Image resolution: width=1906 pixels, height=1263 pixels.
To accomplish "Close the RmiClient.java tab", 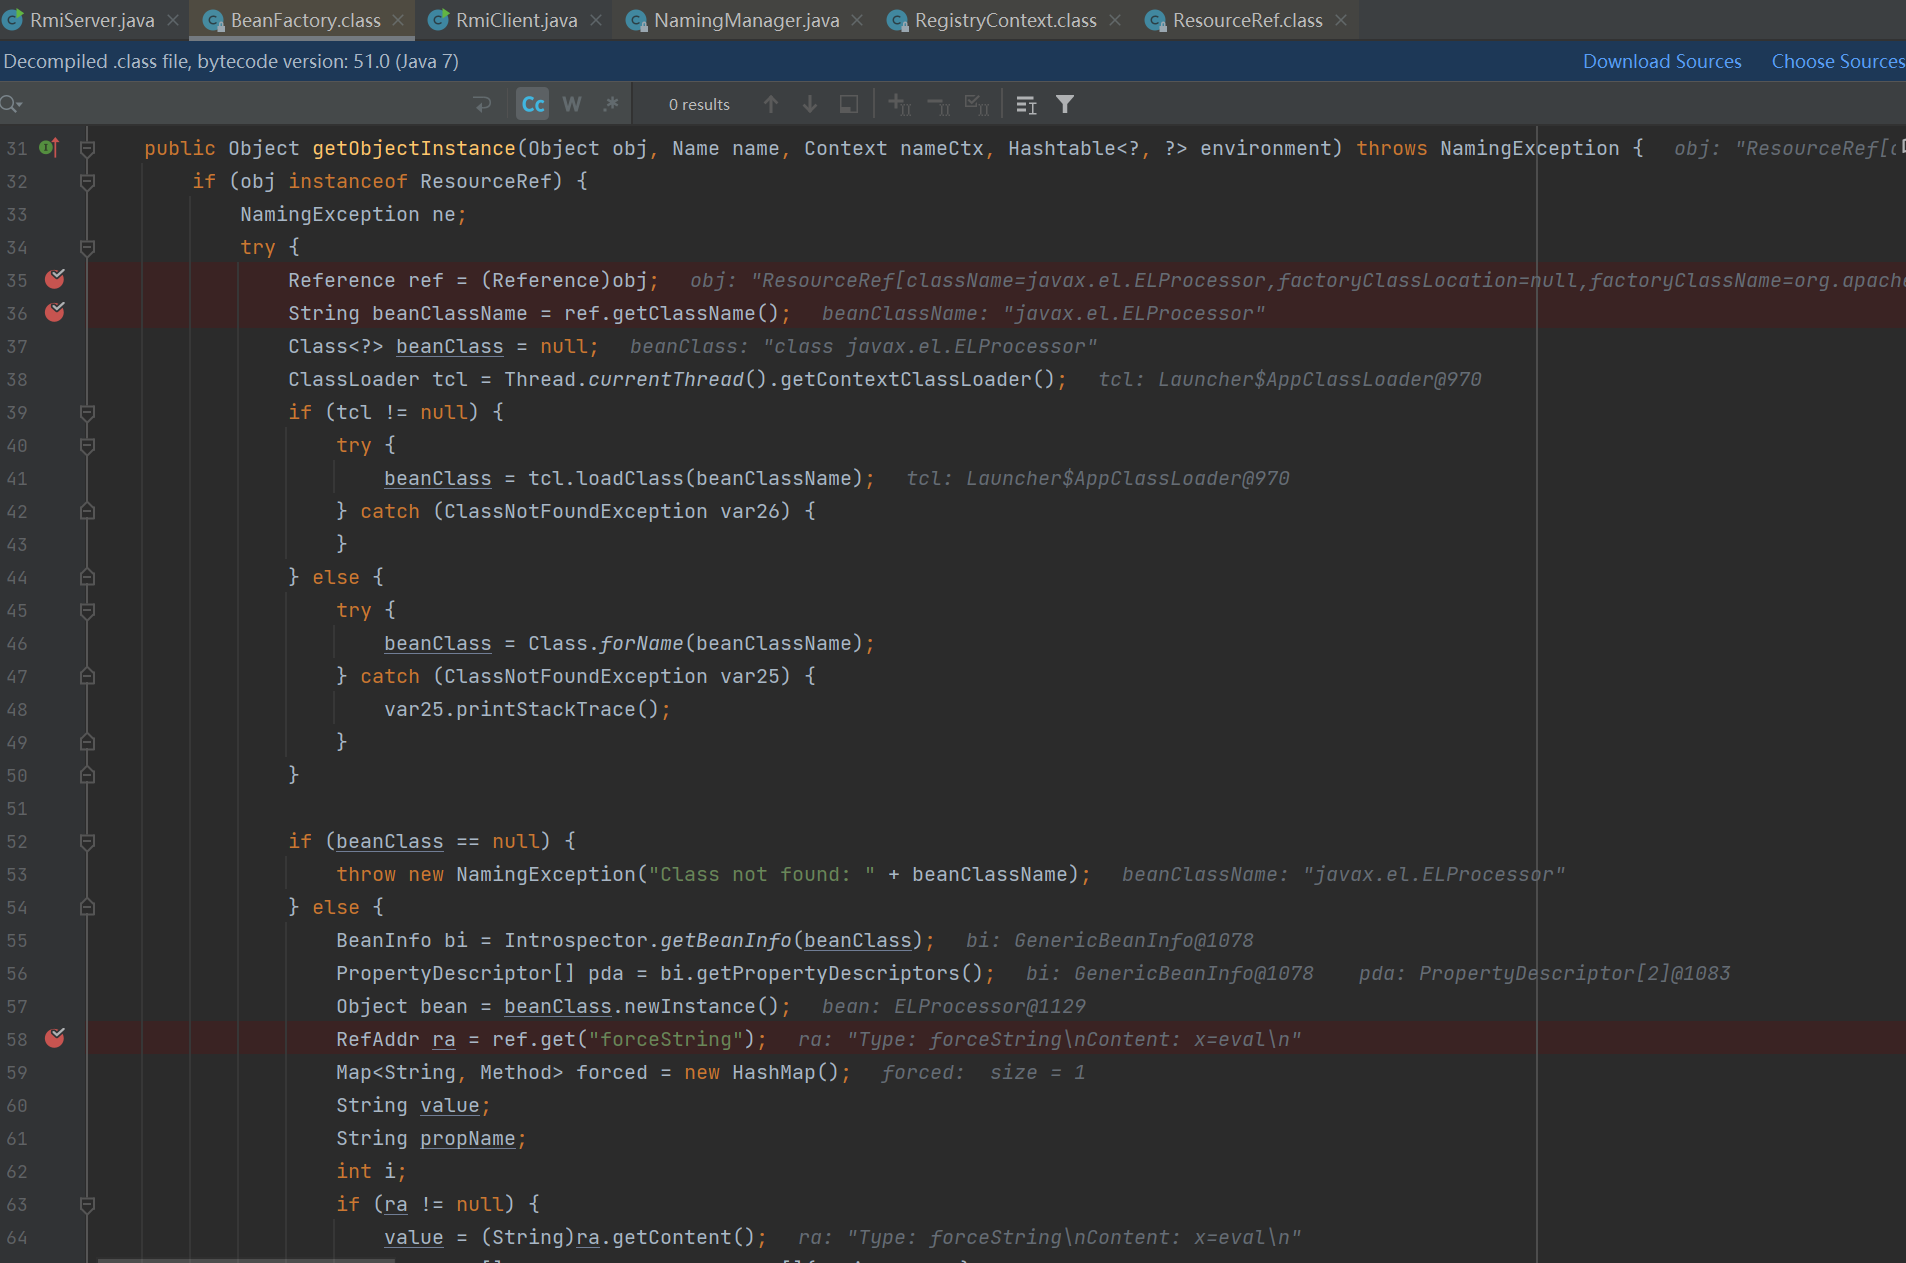I will (596, 20).
